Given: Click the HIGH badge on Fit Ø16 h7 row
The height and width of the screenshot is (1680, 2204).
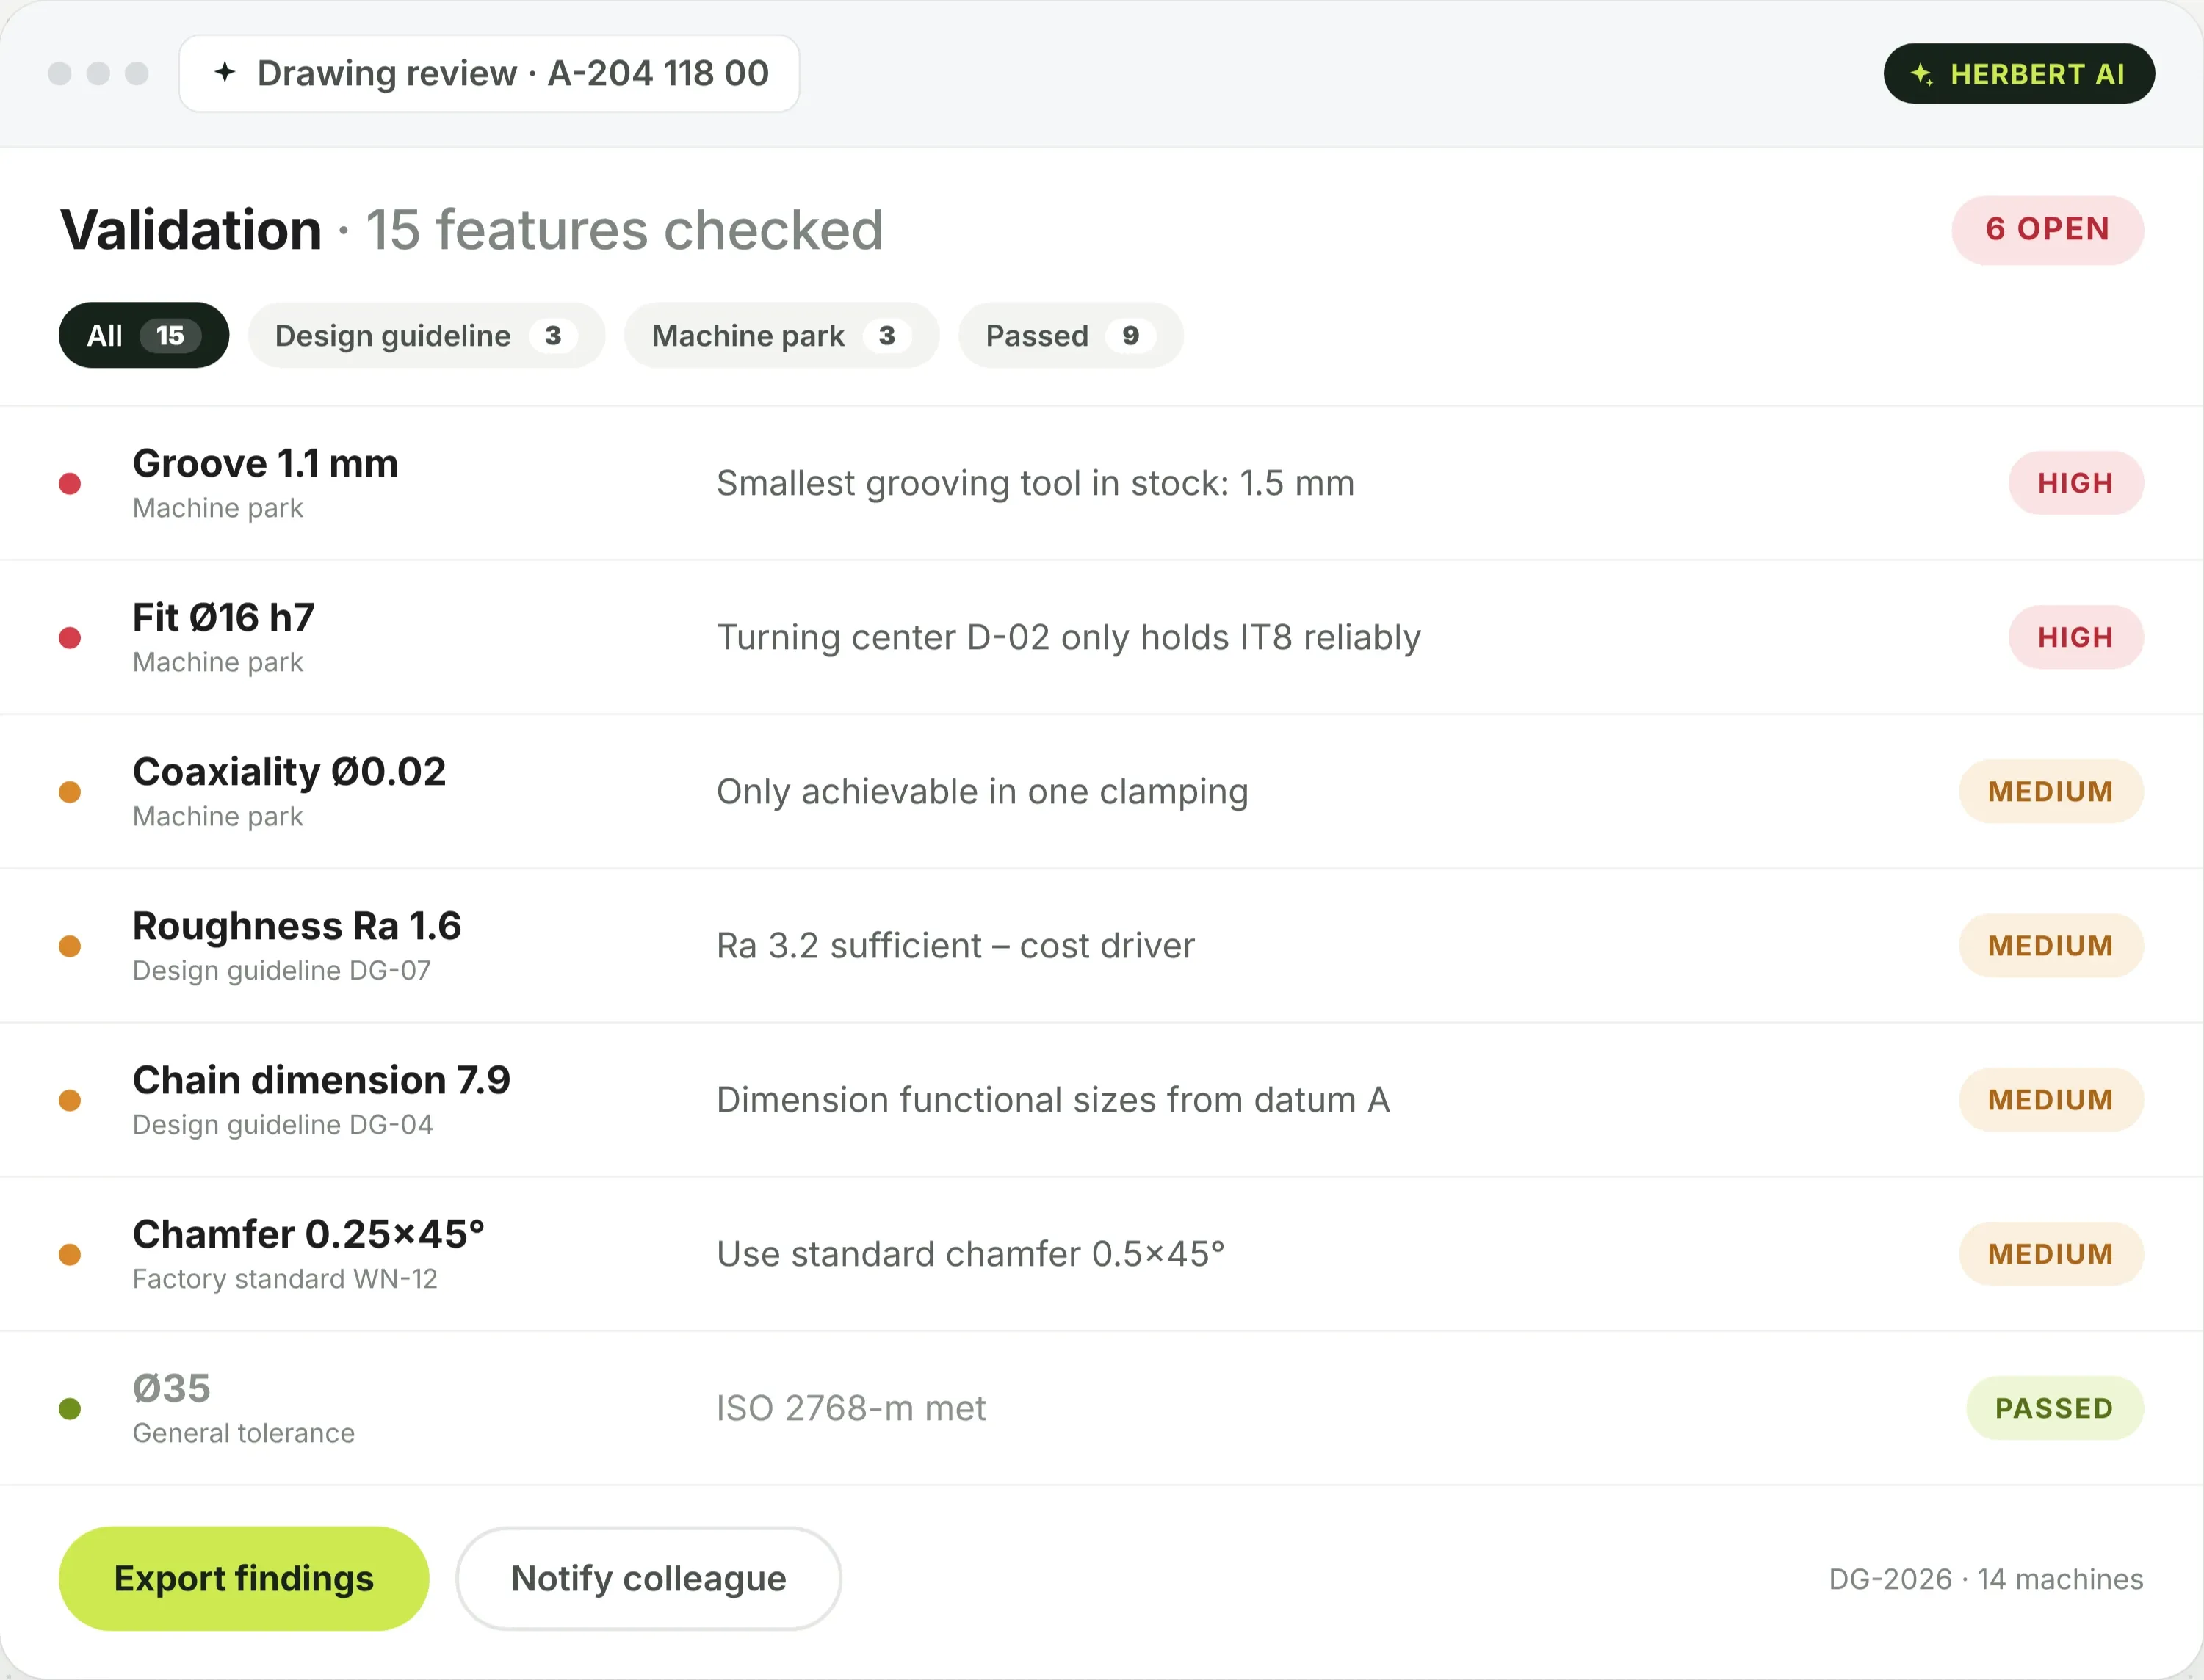Looking at the screenshot, I should 2075,637.
